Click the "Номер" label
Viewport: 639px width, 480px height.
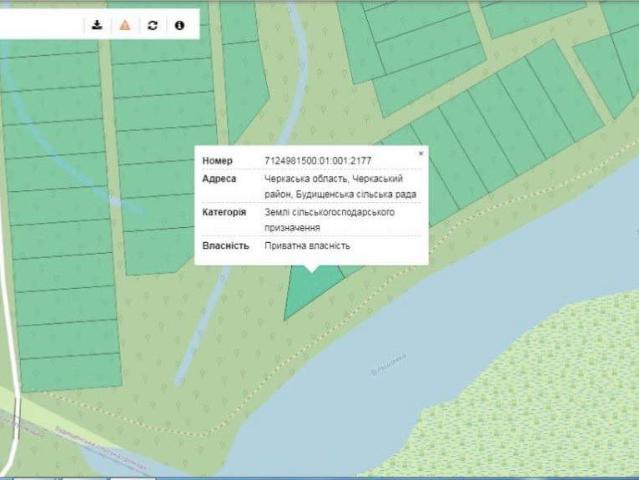click(217, 161)
